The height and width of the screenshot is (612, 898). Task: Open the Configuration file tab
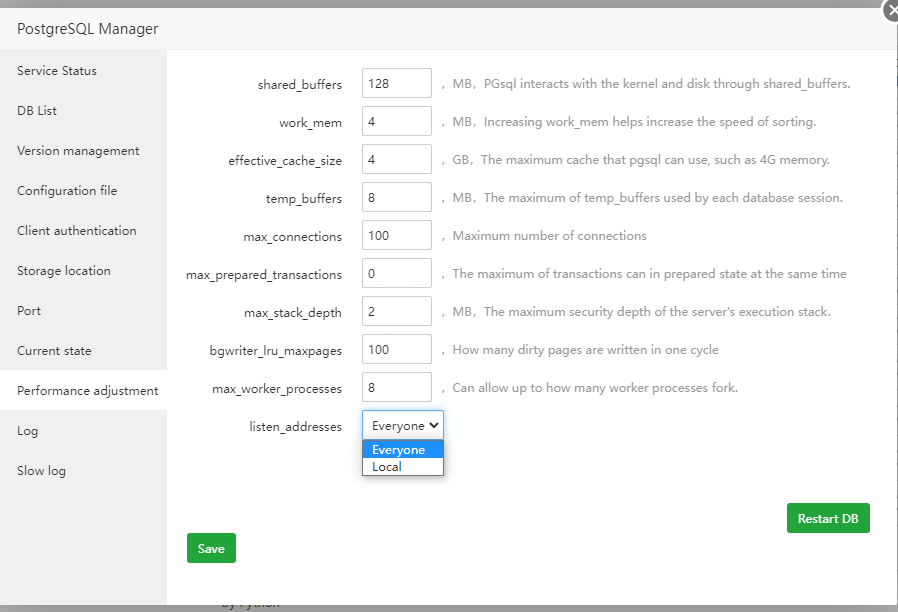67,191
